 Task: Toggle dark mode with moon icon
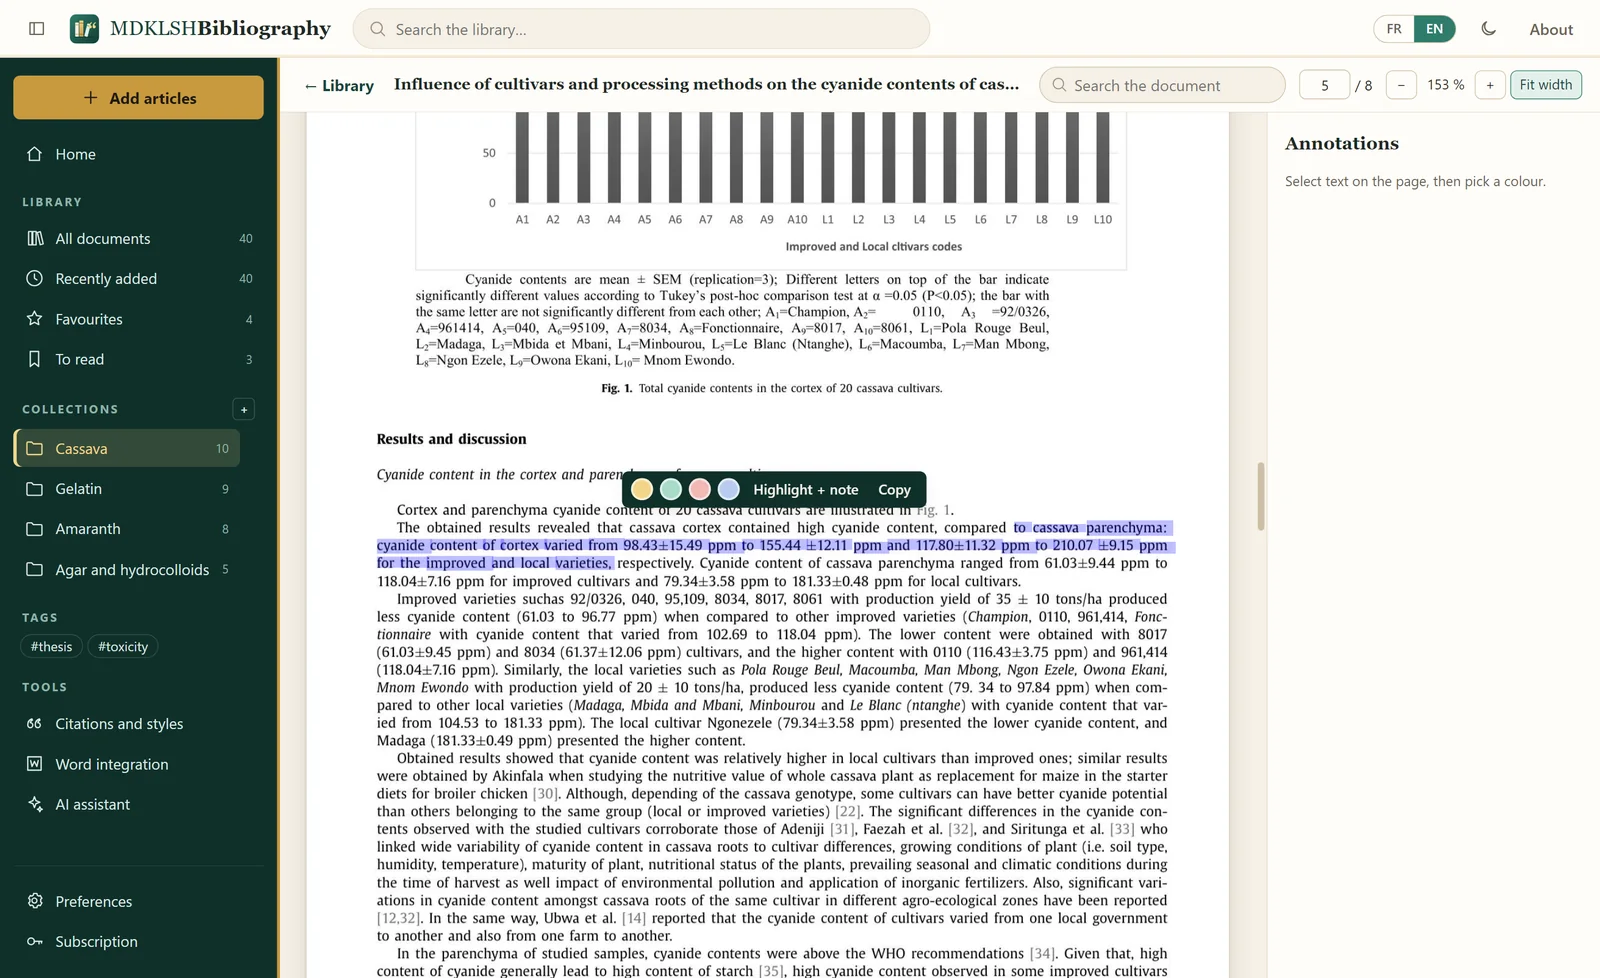click(1488, 29)
